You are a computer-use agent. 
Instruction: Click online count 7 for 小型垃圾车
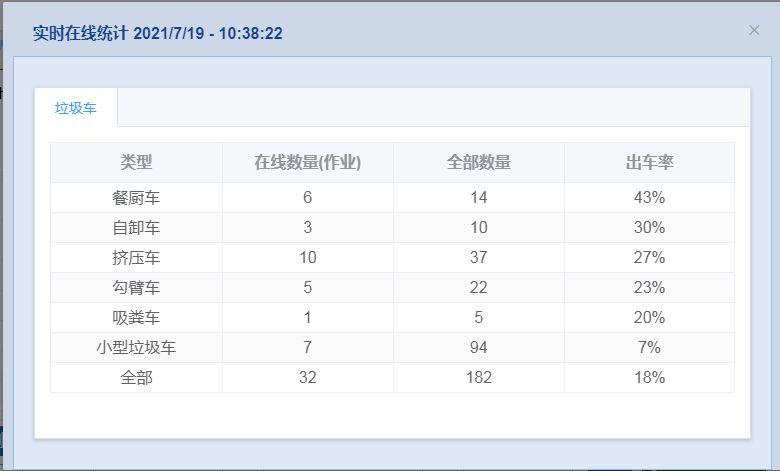pos(307,347)
